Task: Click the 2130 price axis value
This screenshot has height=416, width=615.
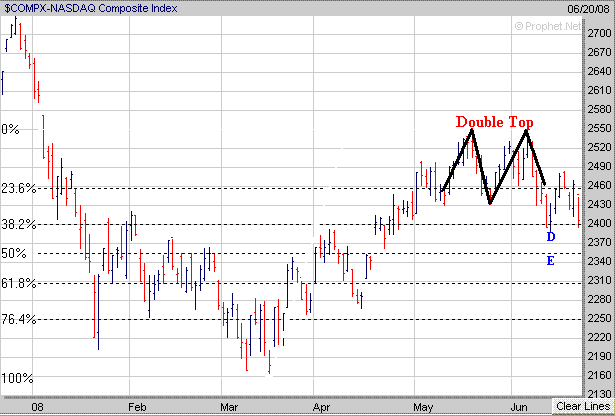Action: (599, 394)
